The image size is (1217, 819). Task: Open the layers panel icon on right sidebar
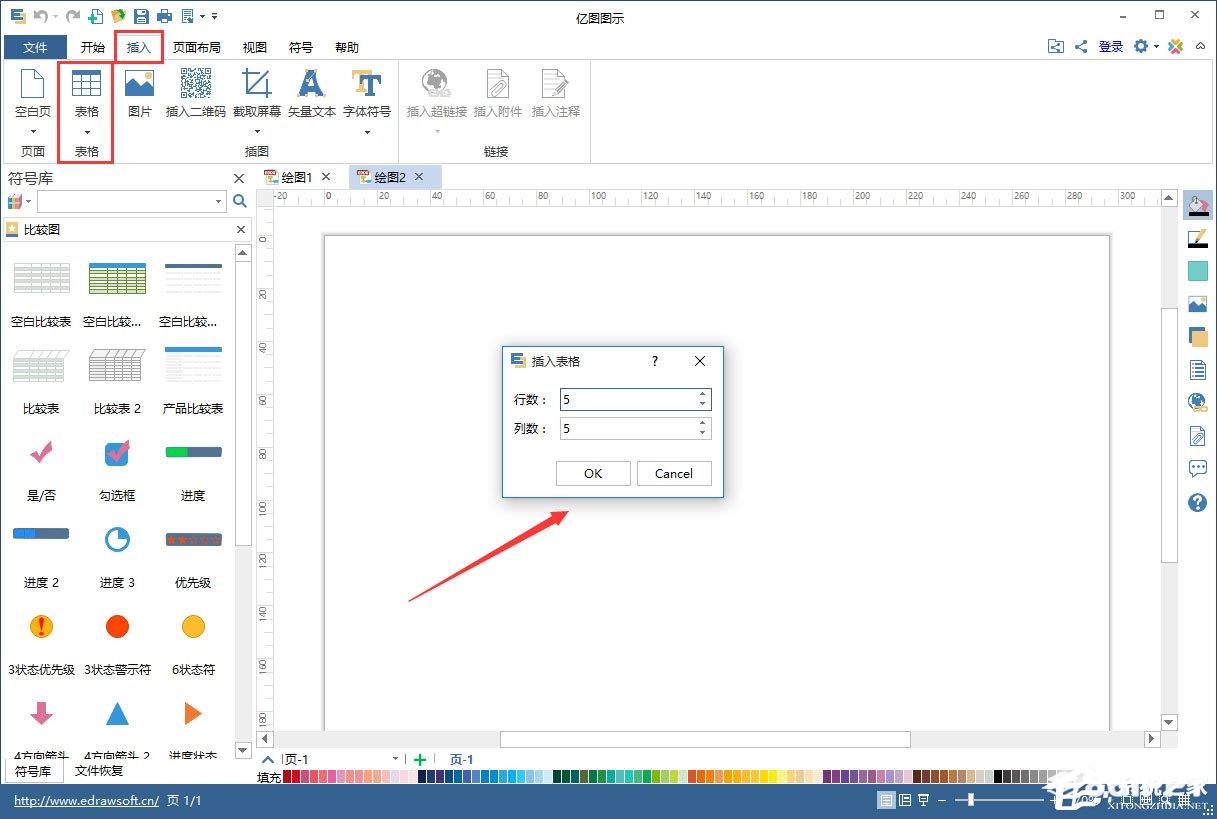click(x=1197, y=337)
